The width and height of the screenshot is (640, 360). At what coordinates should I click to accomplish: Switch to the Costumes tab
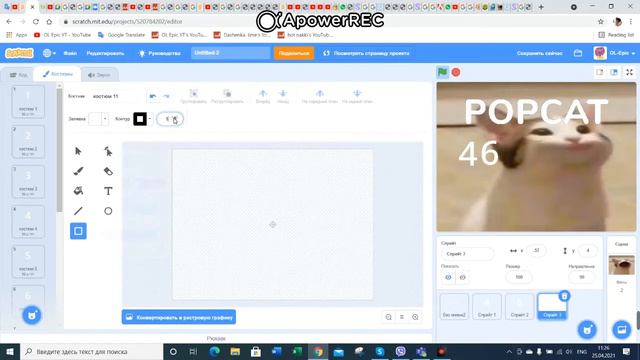pos(58,74)
